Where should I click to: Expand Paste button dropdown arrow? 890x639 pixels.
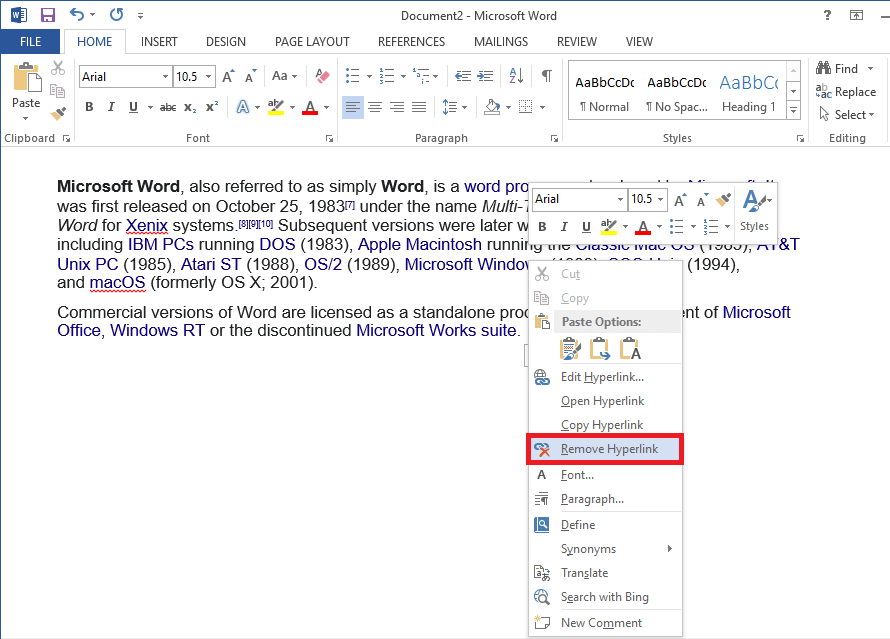pos(26,118)
